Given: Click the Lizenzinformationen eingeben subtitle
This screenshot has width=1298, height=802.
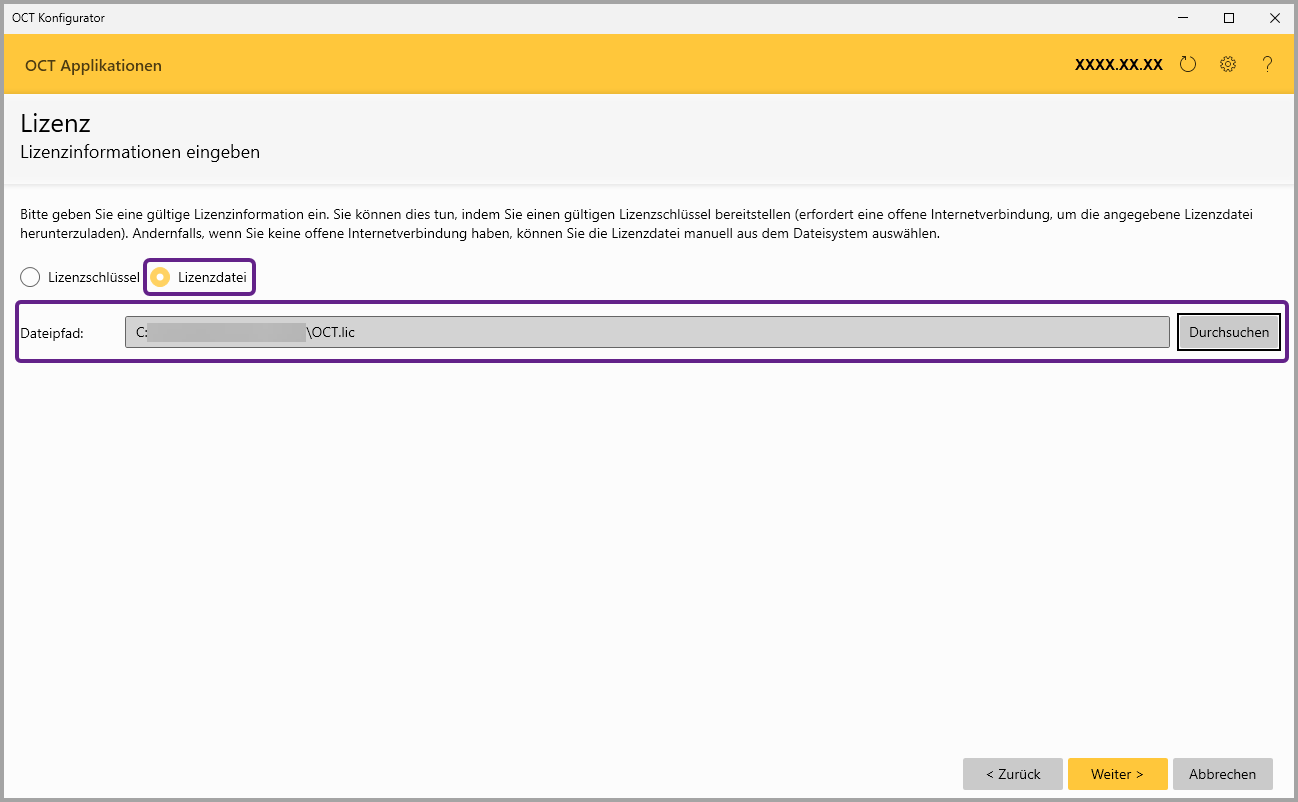Looking at the screenshot, I should [140, 152].
